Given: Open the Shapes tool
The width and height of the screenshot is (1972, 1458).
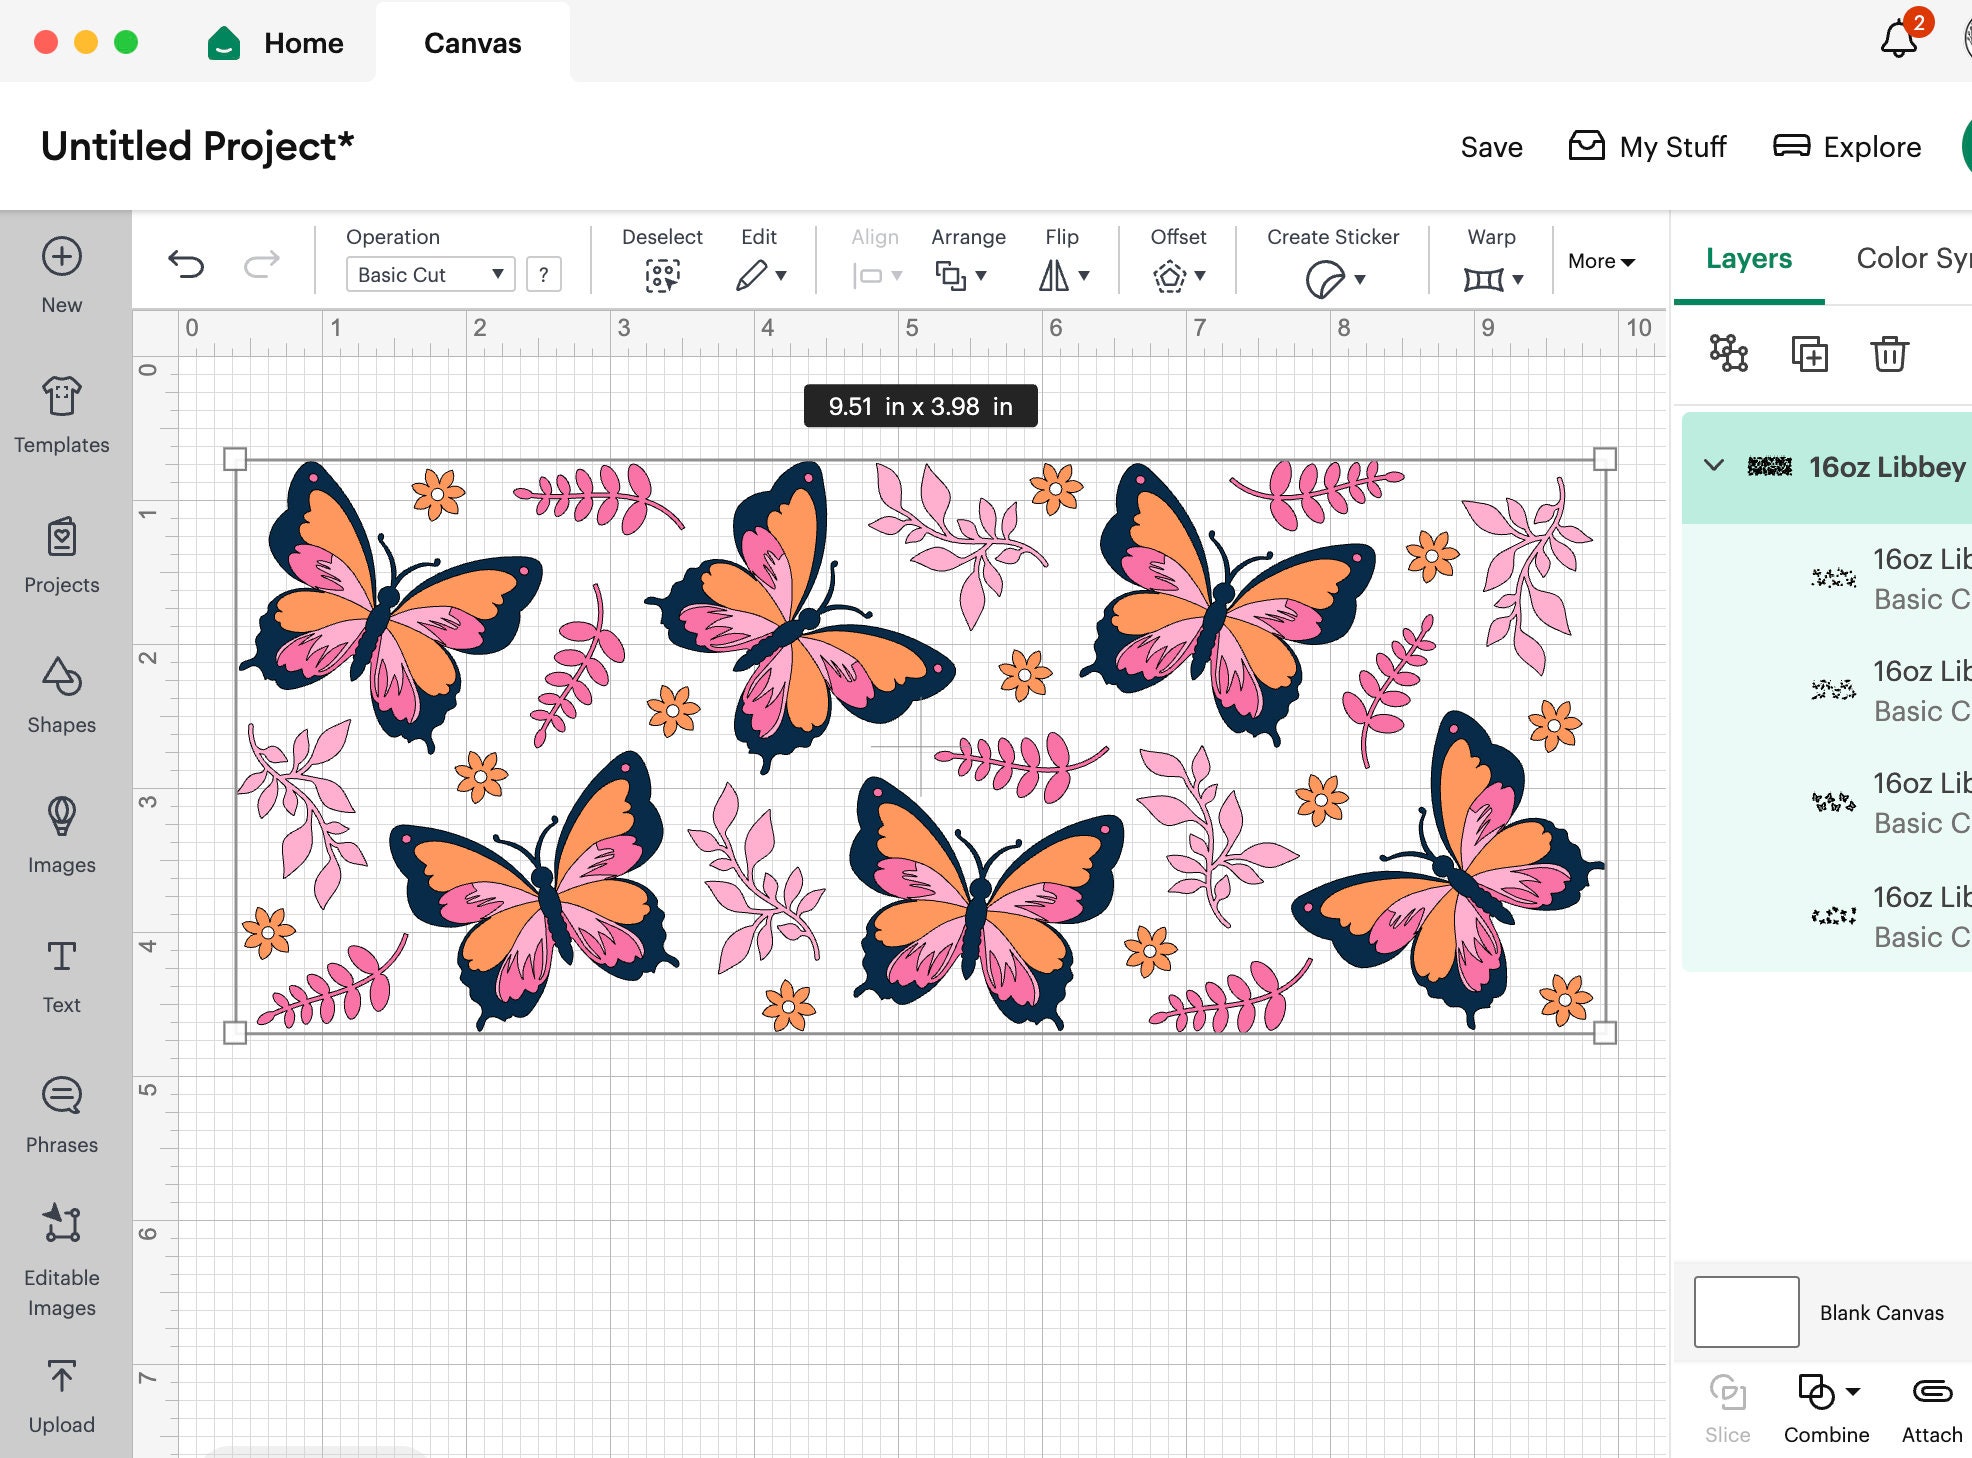Looking at the screenshot, I should [x=62, y=695].
